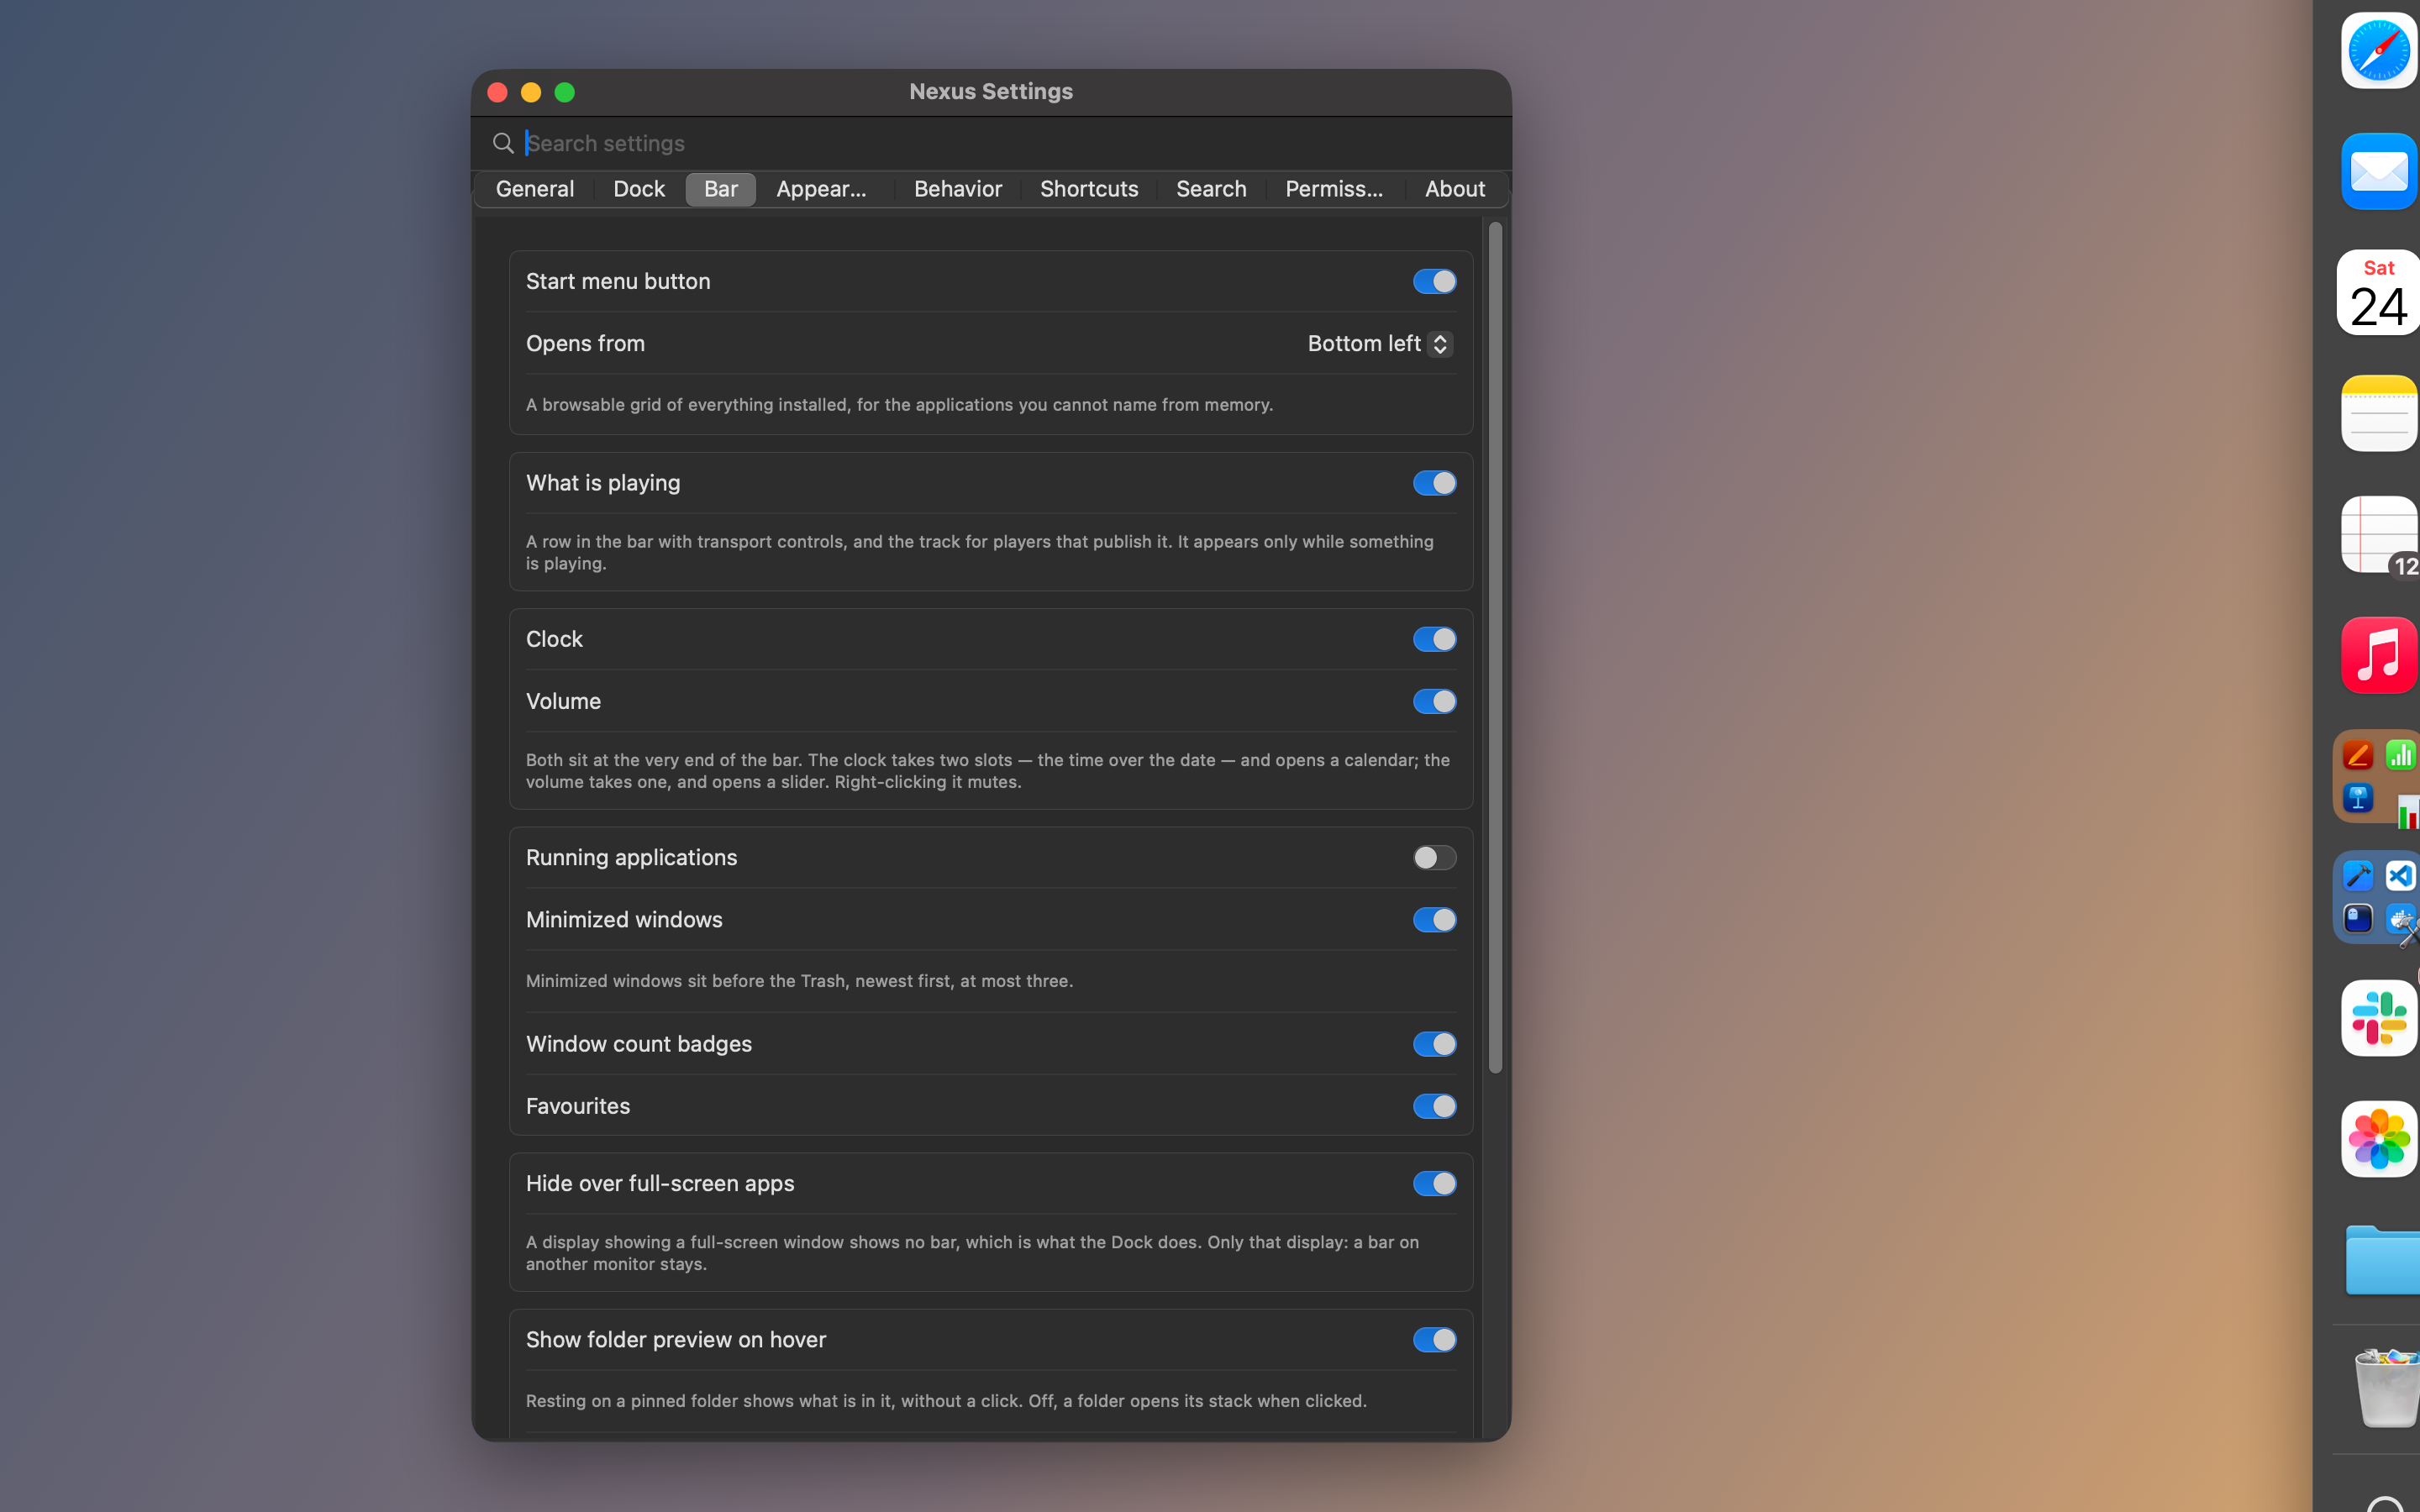Enable the Running applications toggle
Screen dimensions: 2420x1512
point(1434,858)
